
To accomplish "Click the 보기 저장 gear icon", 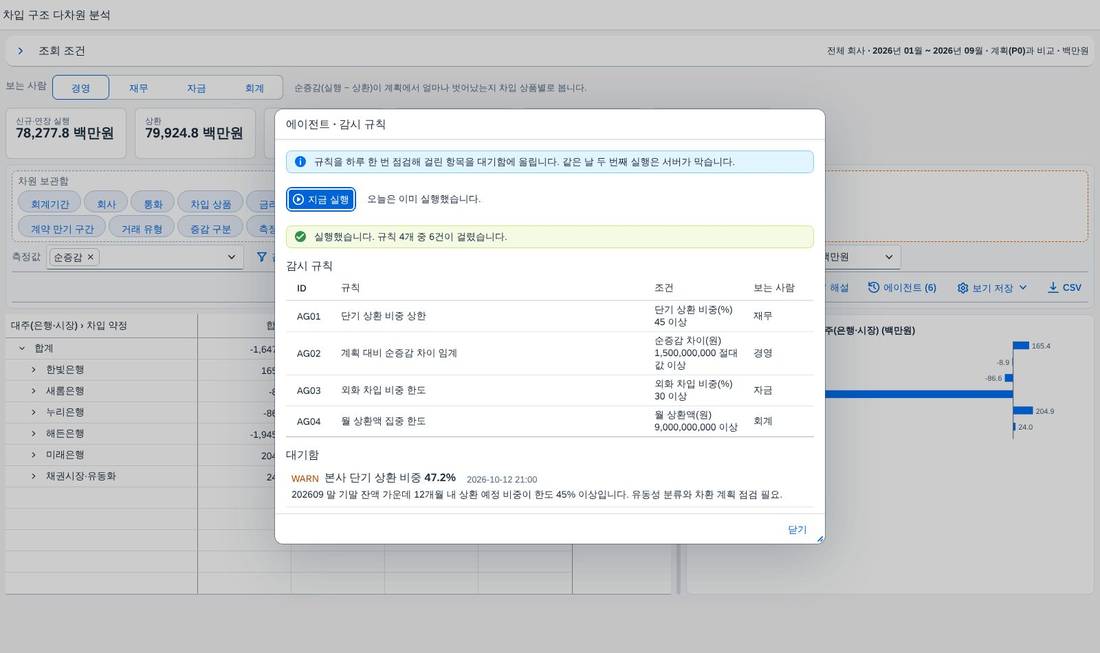I will pyautogui.click(x=962, y=288).
